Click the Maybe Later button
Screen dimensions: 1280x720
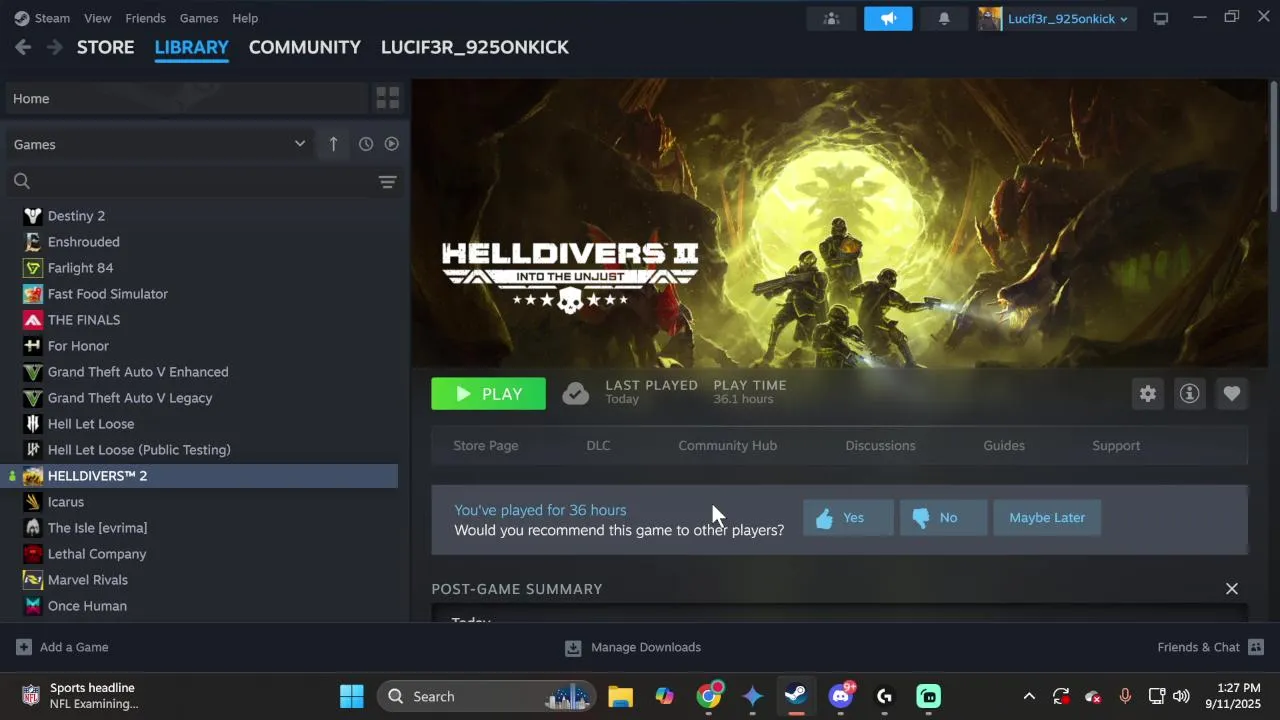[x=1047, y=518]
